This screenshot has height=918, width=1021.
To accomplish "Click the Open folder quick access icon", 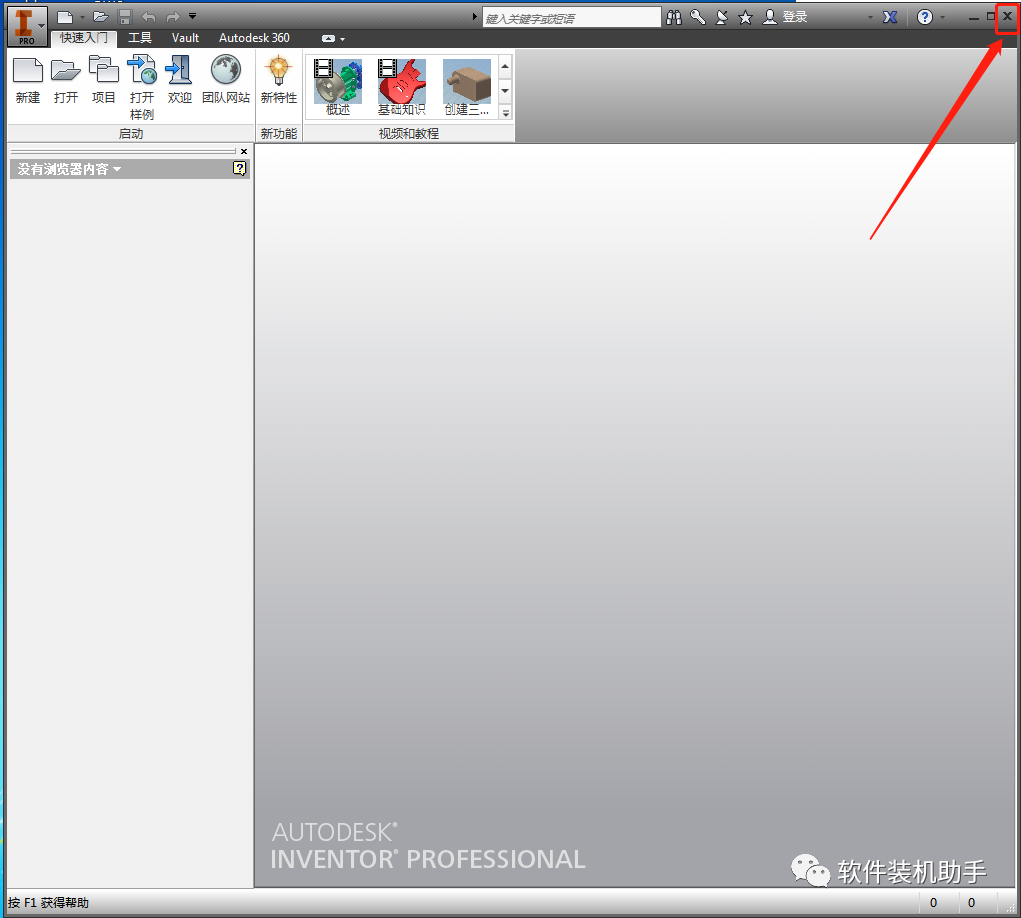I will [100, 17].
